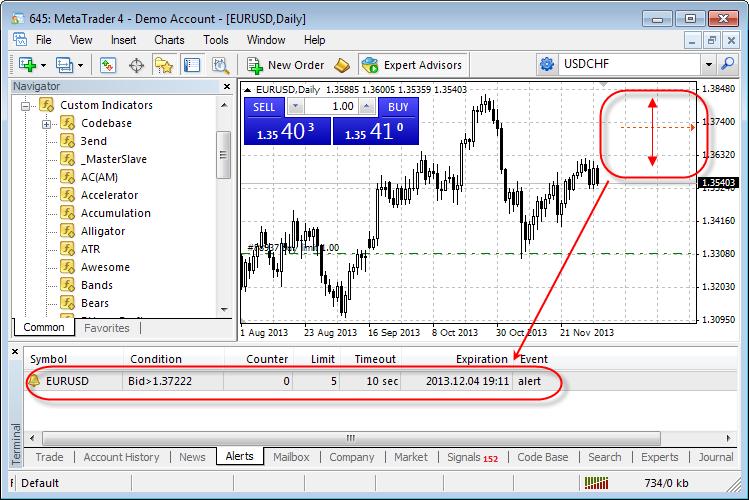Image resolution: width=749 pixels, height=500 pixels.
Task: Open the File menu
Action: pos(43,40)
